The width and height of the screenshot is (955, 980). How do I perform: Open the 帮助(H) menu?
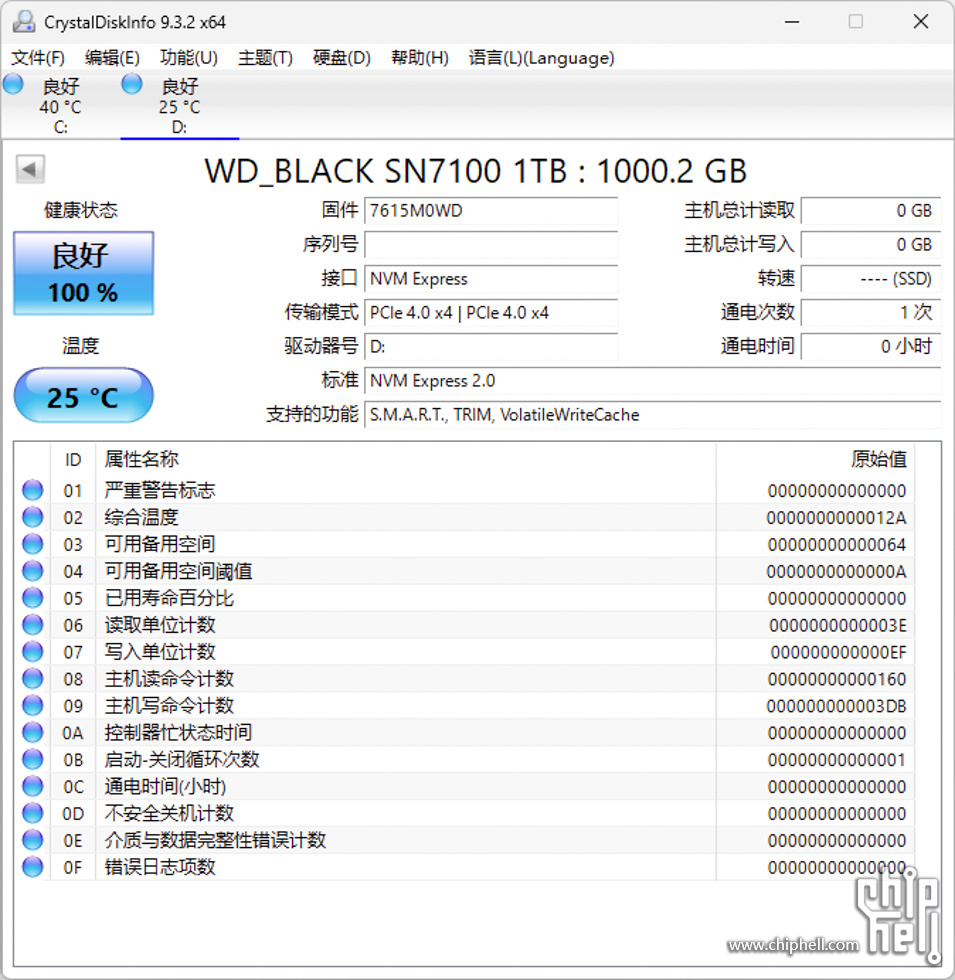[x=419, y=58]
